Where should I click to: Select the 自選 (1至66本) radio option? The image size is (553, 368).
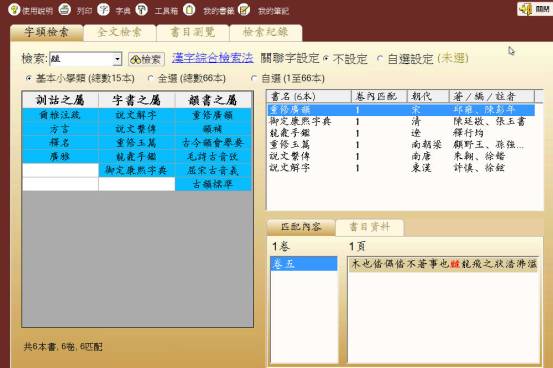253,78
